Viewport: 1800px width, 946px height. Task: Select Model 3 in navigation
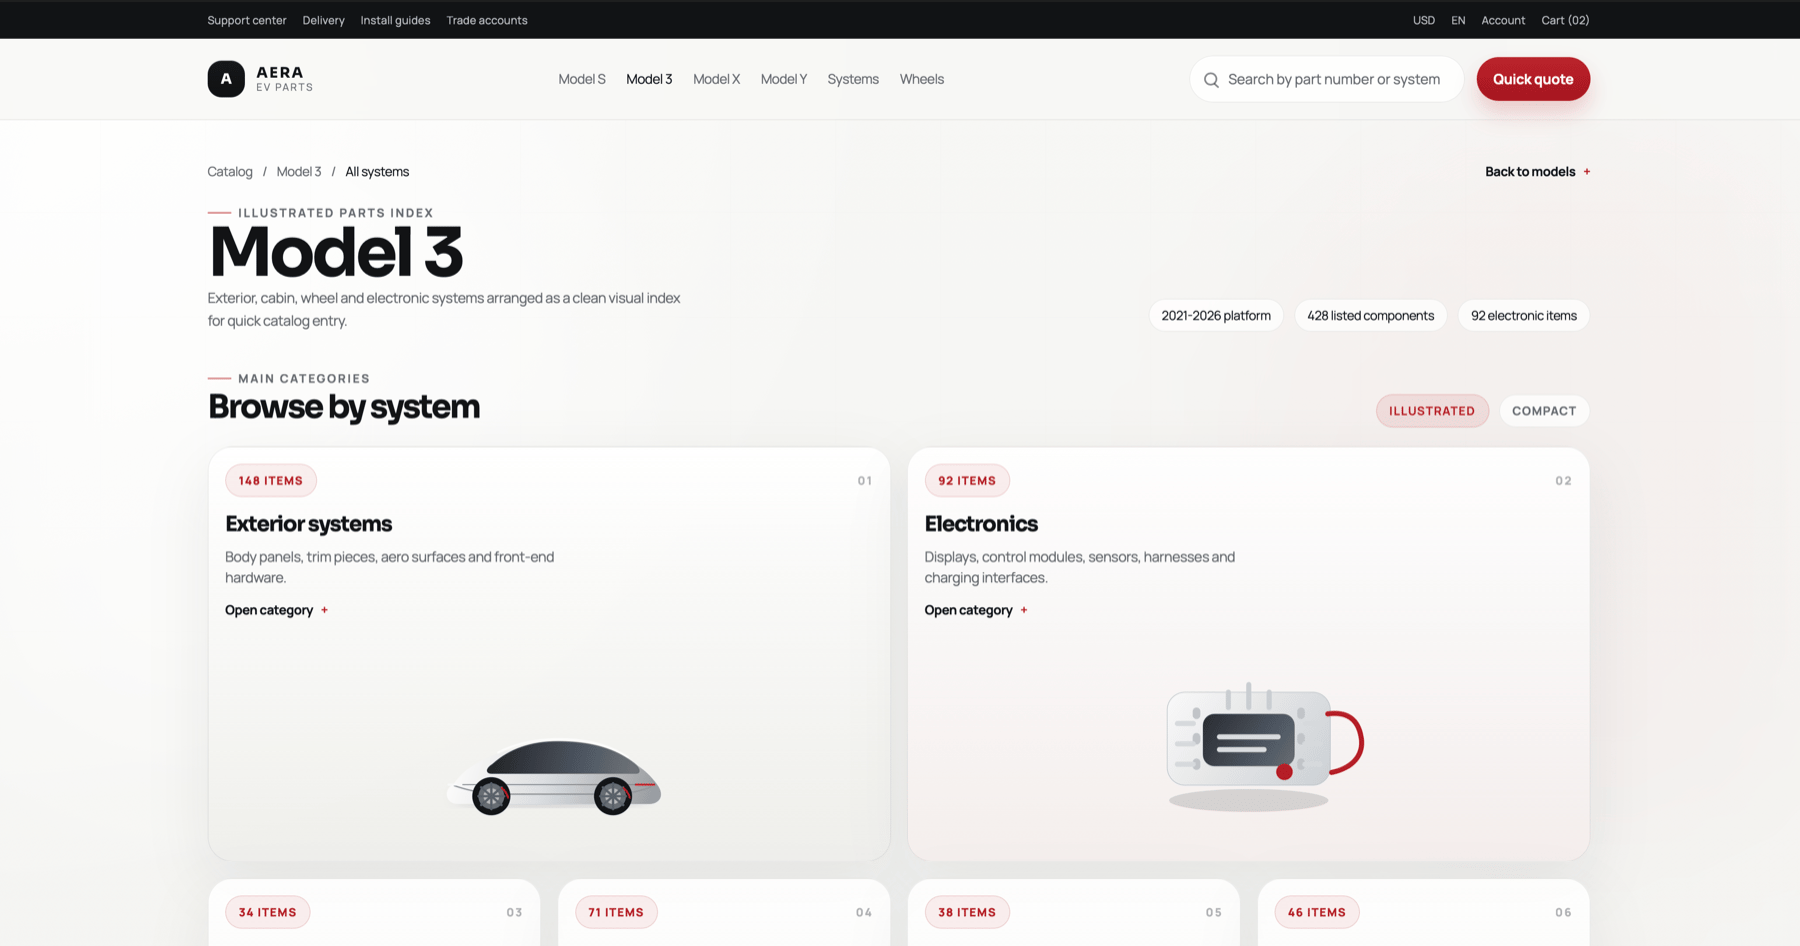pyautogui.click(x=649, y=79)
